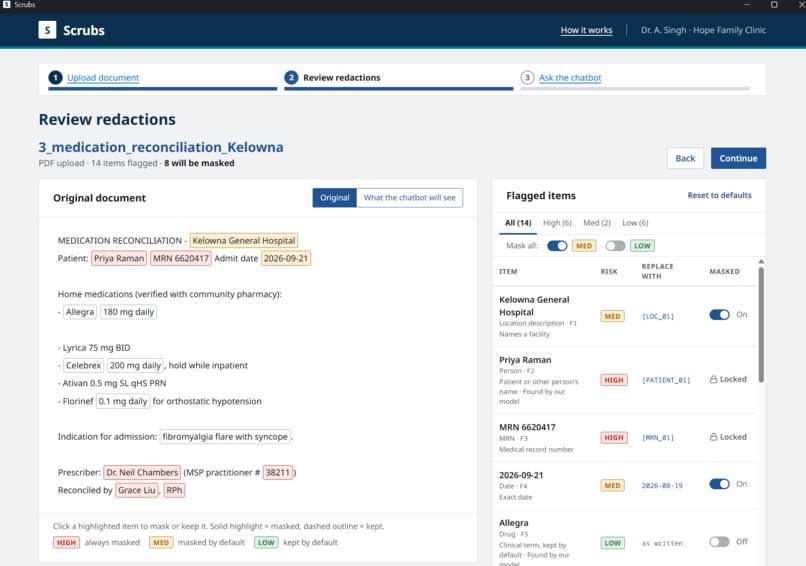This screenshot has height=566, width=806.
Task: Switch to Med (2) tab
Action: point(597,223)
